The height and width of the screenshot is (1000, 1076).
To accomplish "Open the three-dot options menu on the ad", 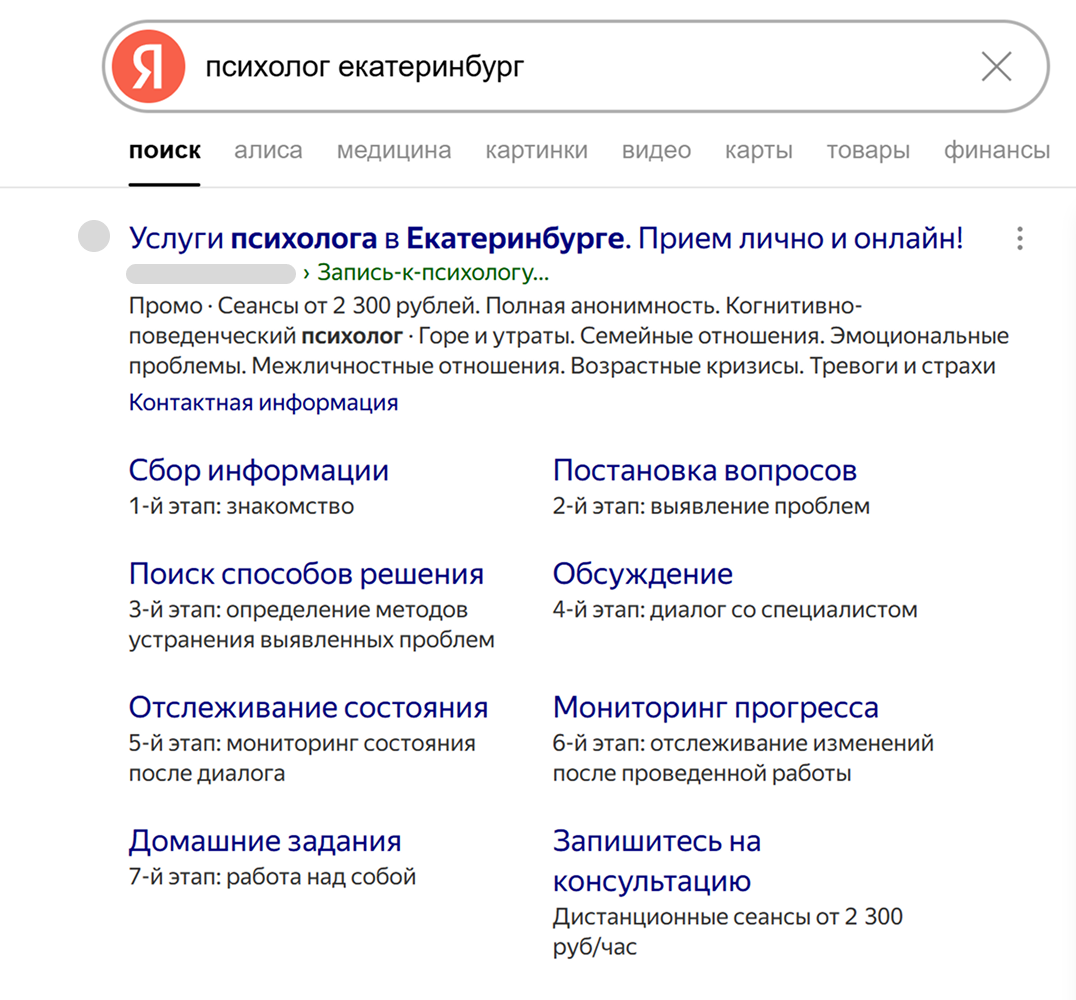I will (x=1019, y=239).
